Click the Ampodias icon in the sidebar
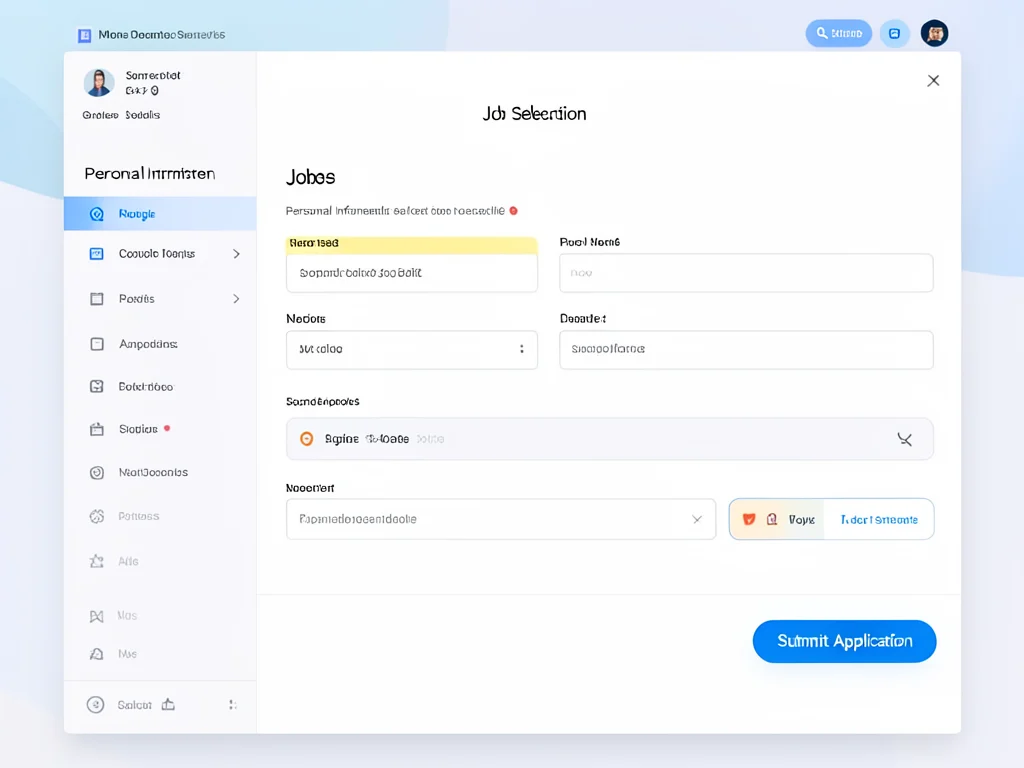The width and height of the screenshot is (1024, 768). click(x=97, y=344)
